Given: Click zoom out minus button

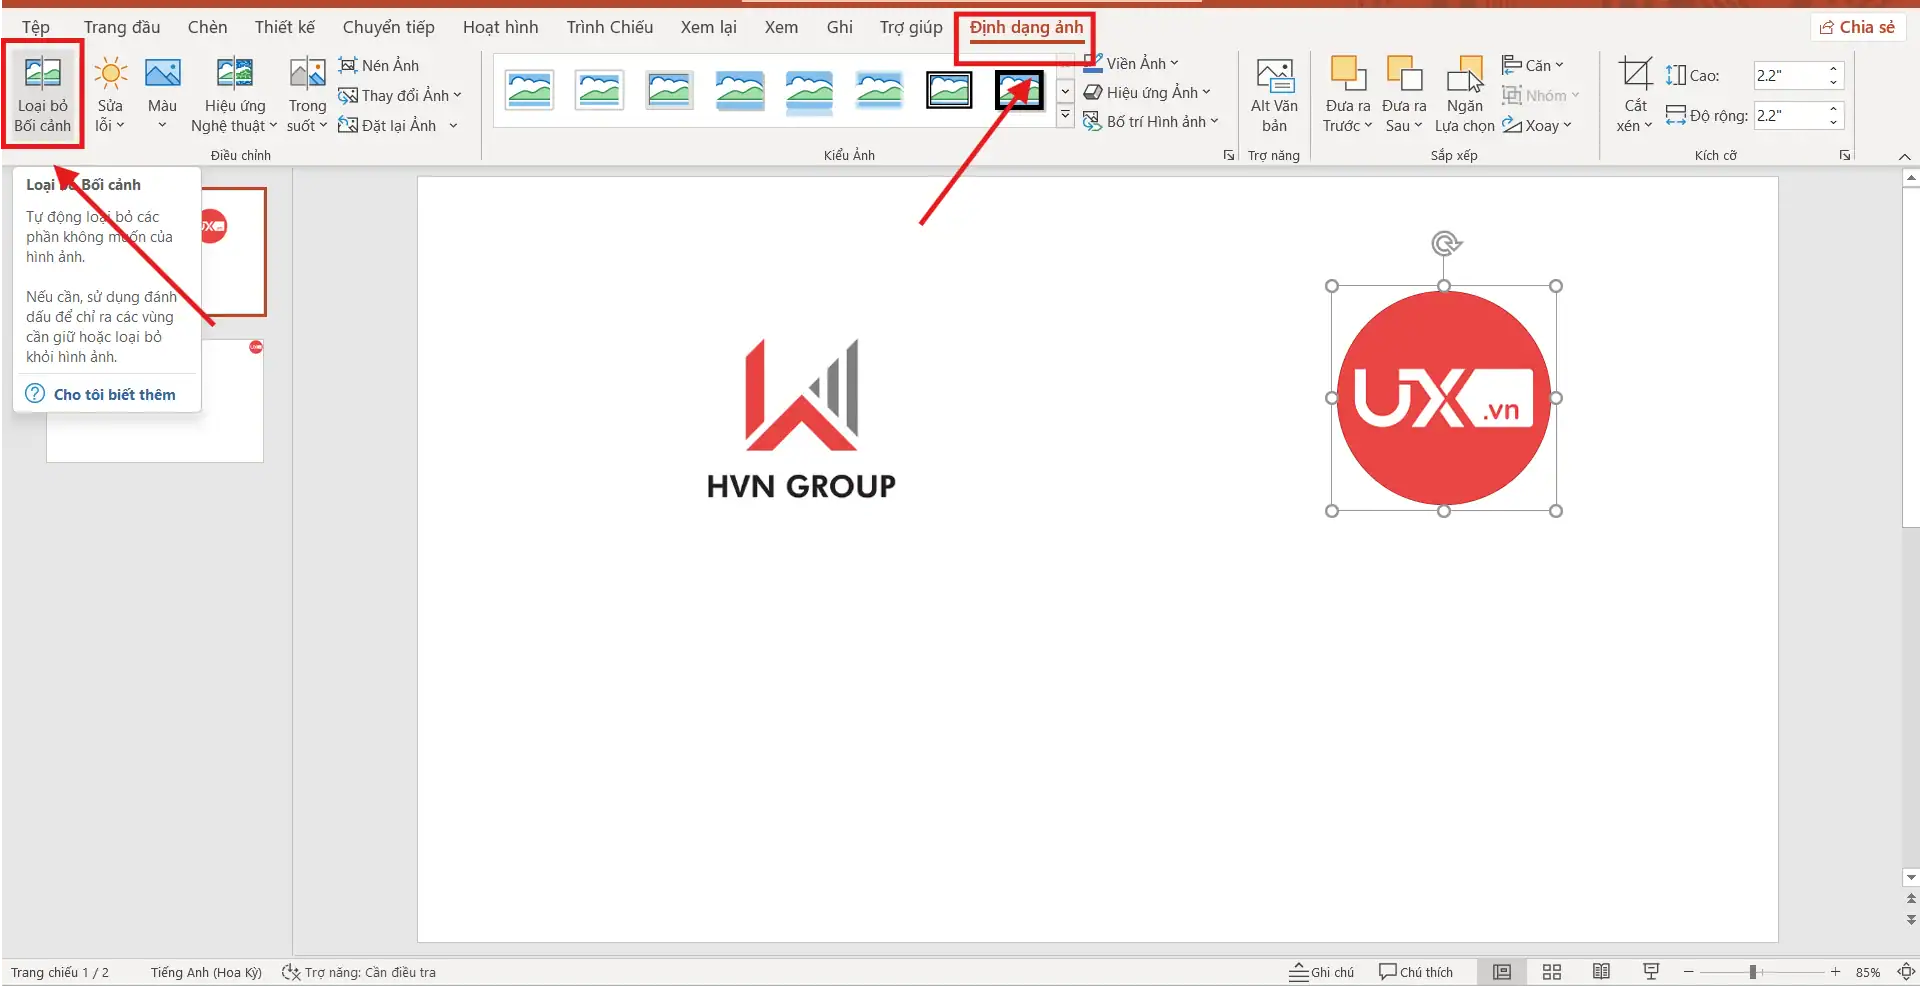Looking at the screenshot, I should 1689,972.
